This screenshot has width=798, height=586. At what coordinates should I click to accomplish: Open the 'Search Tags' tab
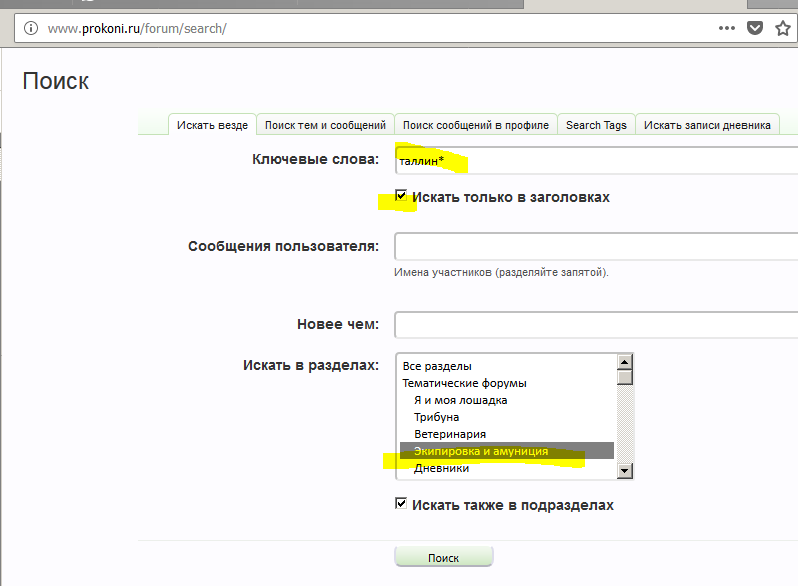[596, 125]
